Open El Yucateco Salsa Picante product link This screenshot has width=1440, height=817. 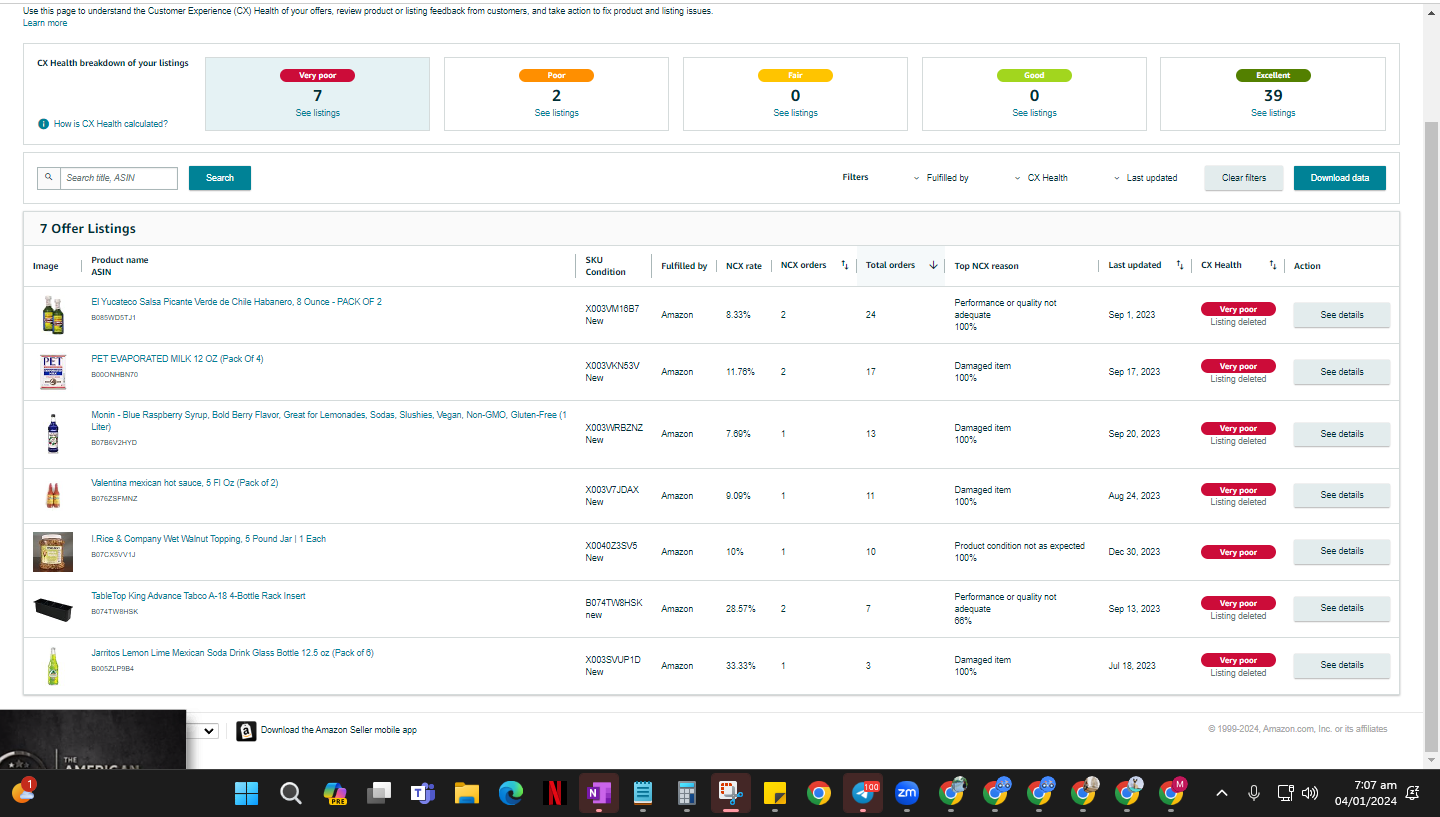point(236,302)
